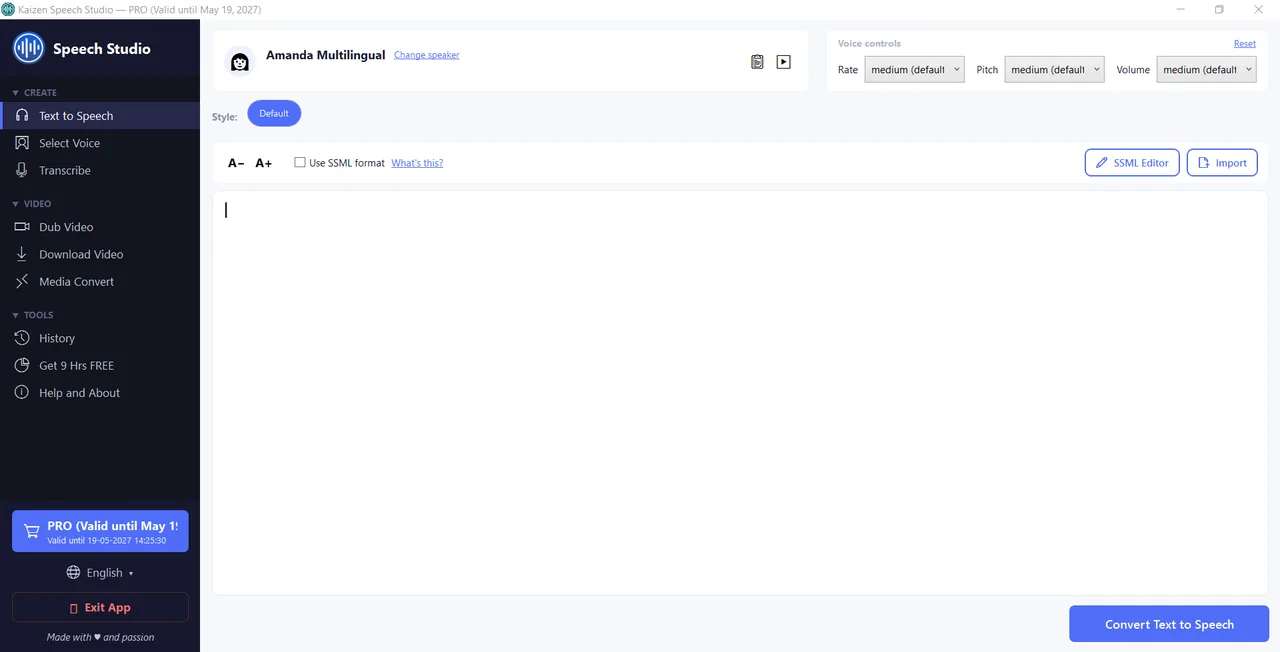Select the Default style pill
Screen dimensions: 1280x652
(x=274, y=114)
